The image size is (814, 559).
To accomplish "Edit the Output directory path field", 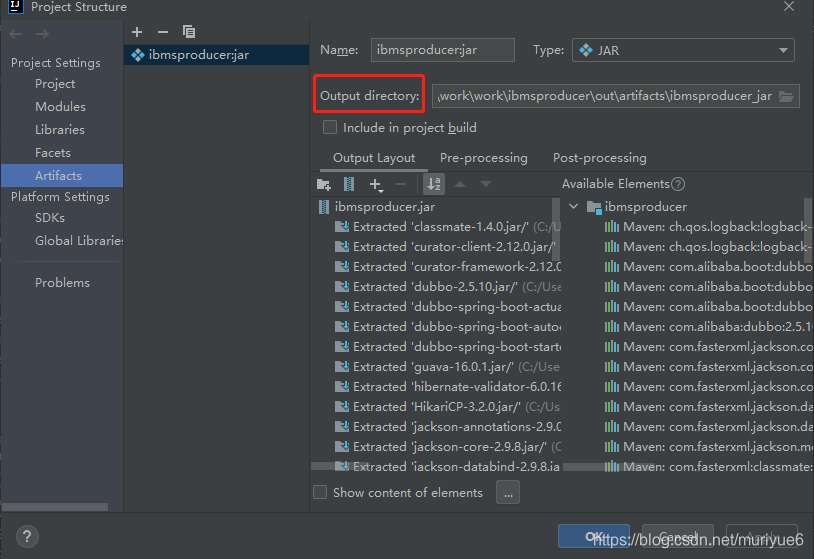I will pos(616,97).
